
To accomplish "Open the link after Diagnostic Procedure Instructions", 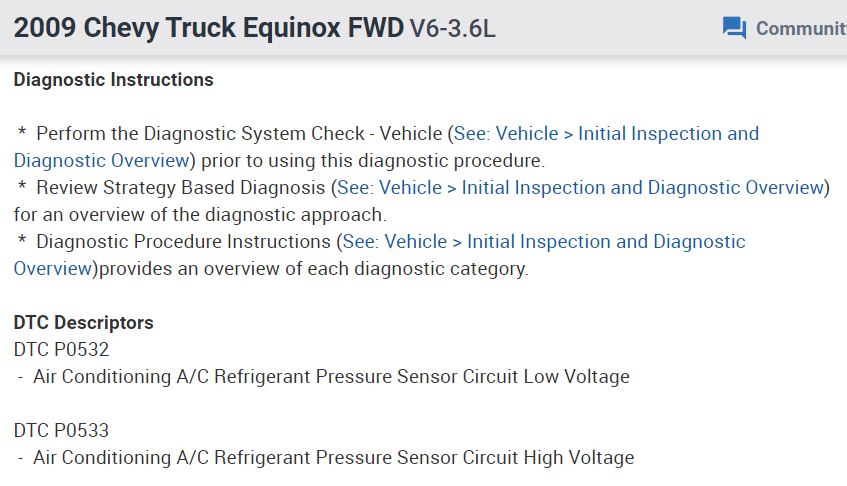I will [545, 242].
